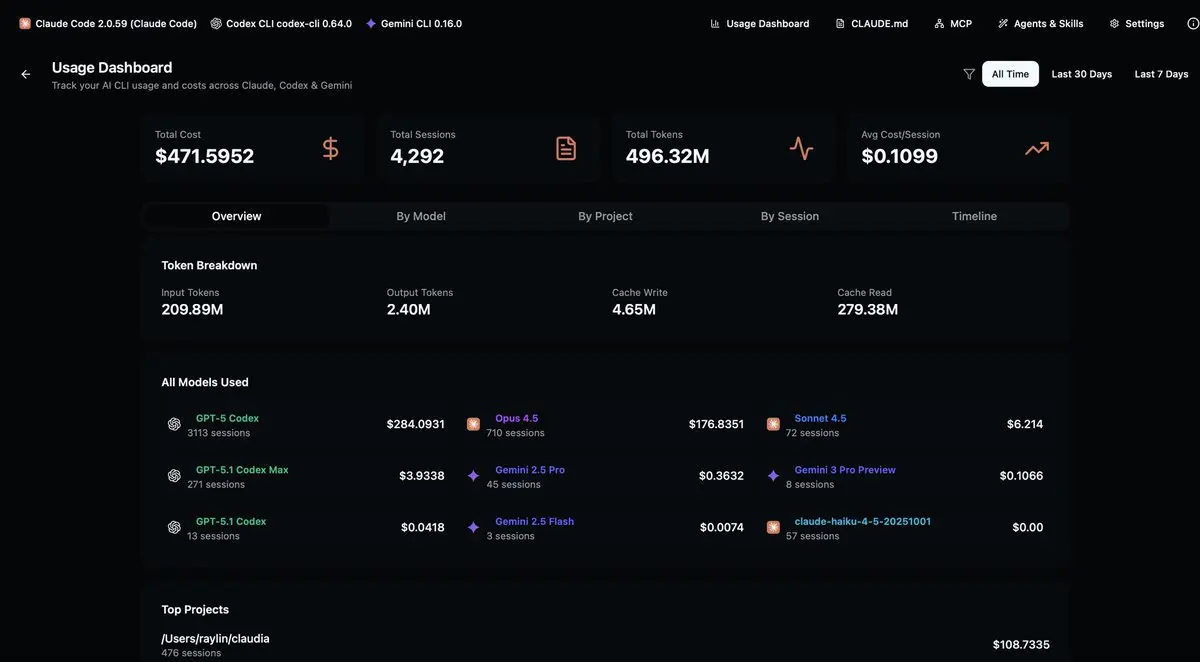Click the OpenAI icon beside GPT-5.1 Codex 13 sessions

tap(174, 527)
